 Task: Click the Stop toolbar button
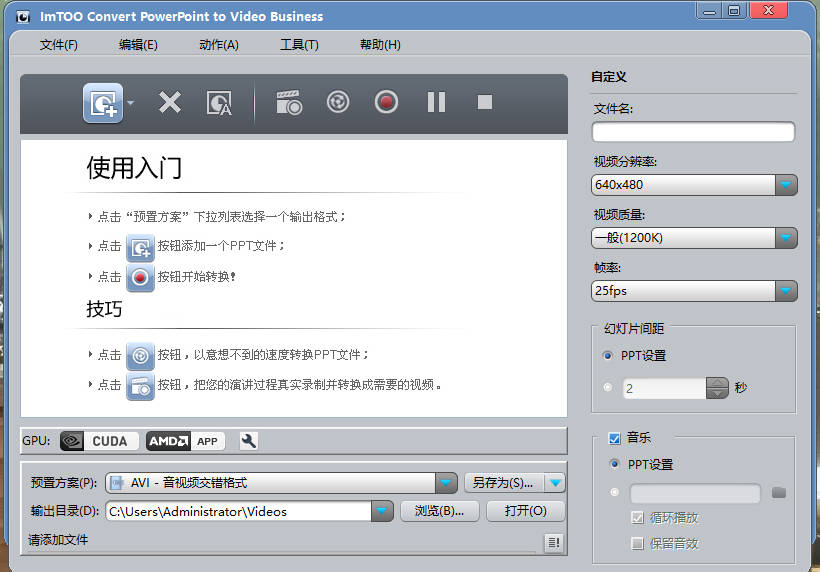click(485, 102)
